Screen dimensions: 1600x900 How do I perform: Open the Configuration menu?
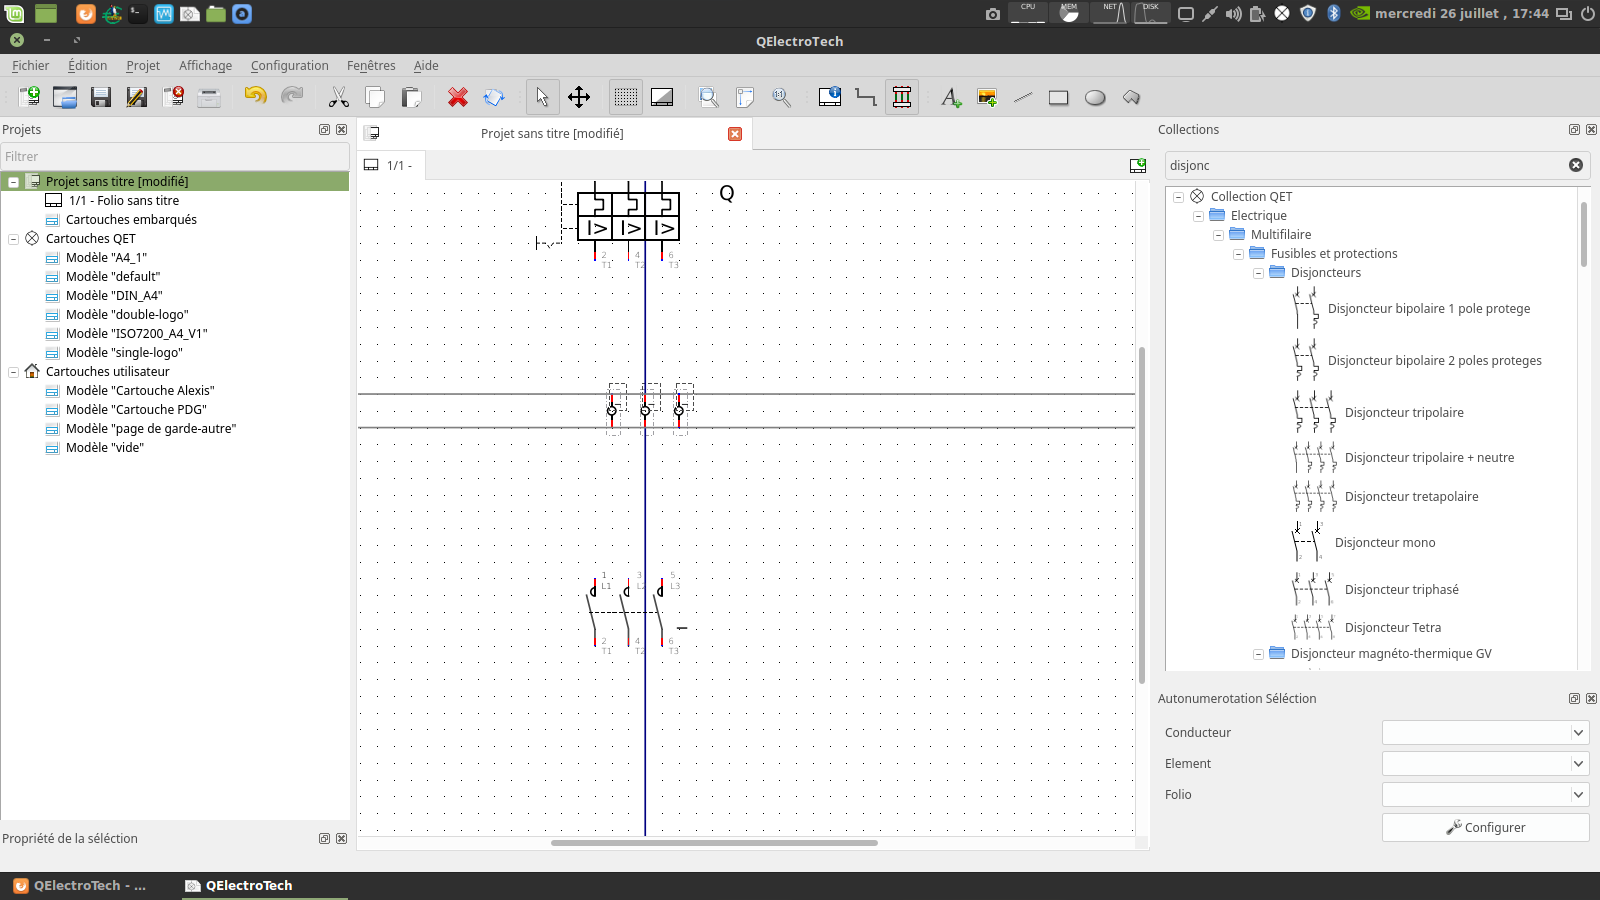(289, 66)
